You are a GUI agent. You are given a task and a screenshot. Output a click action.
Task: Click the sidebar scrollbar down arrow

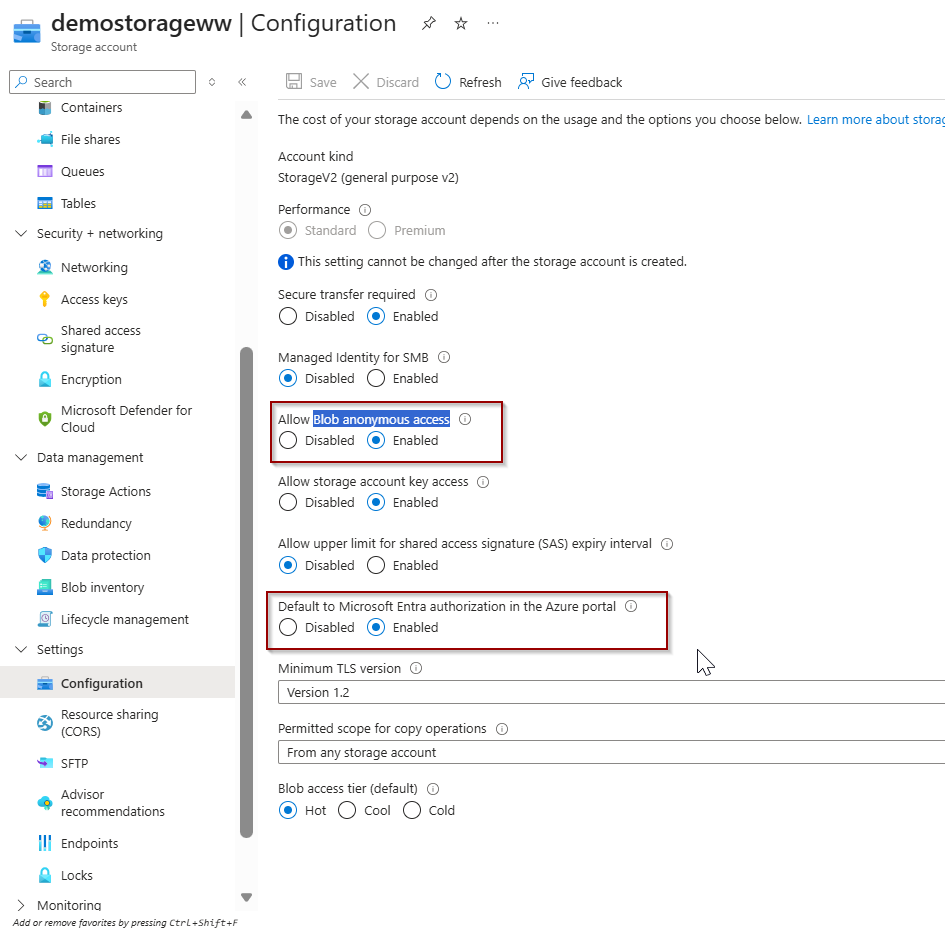pos(246,897)
